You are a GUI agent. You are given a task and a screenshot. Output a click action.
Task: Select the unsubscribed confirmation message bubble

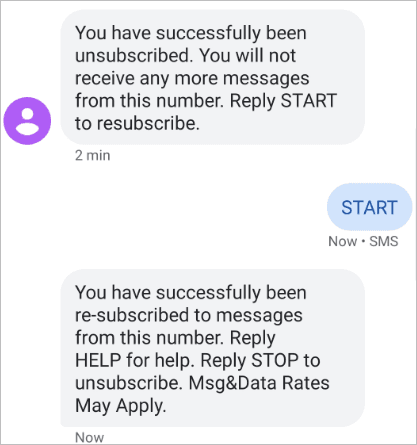(x=212, y=77)
